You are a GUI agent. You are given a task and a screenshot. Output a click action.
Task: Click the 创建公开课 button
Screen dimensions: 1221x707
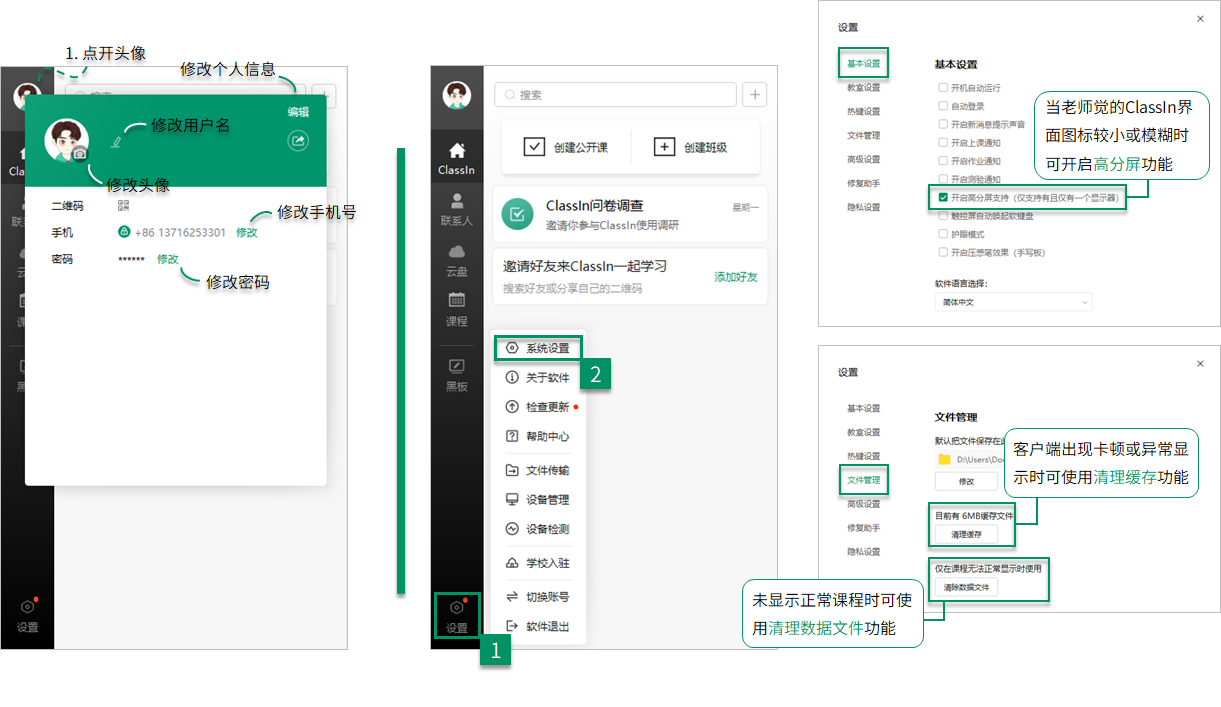click(x=566, y=147)
